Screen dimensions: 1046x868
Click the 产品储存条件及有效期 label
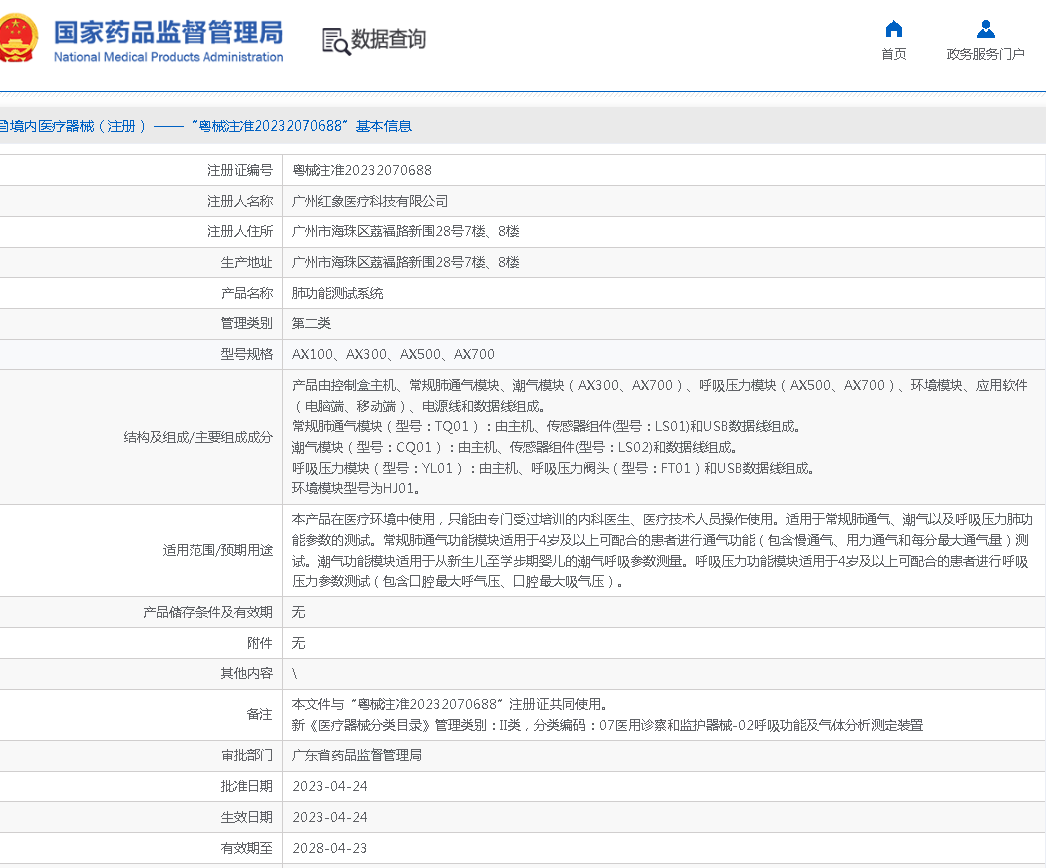[x=207, y=612]
